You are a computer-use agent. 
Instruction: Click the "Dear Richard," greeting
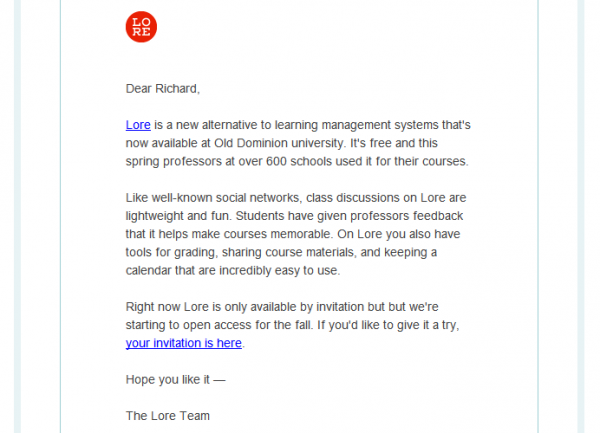(x=163, y=89)
